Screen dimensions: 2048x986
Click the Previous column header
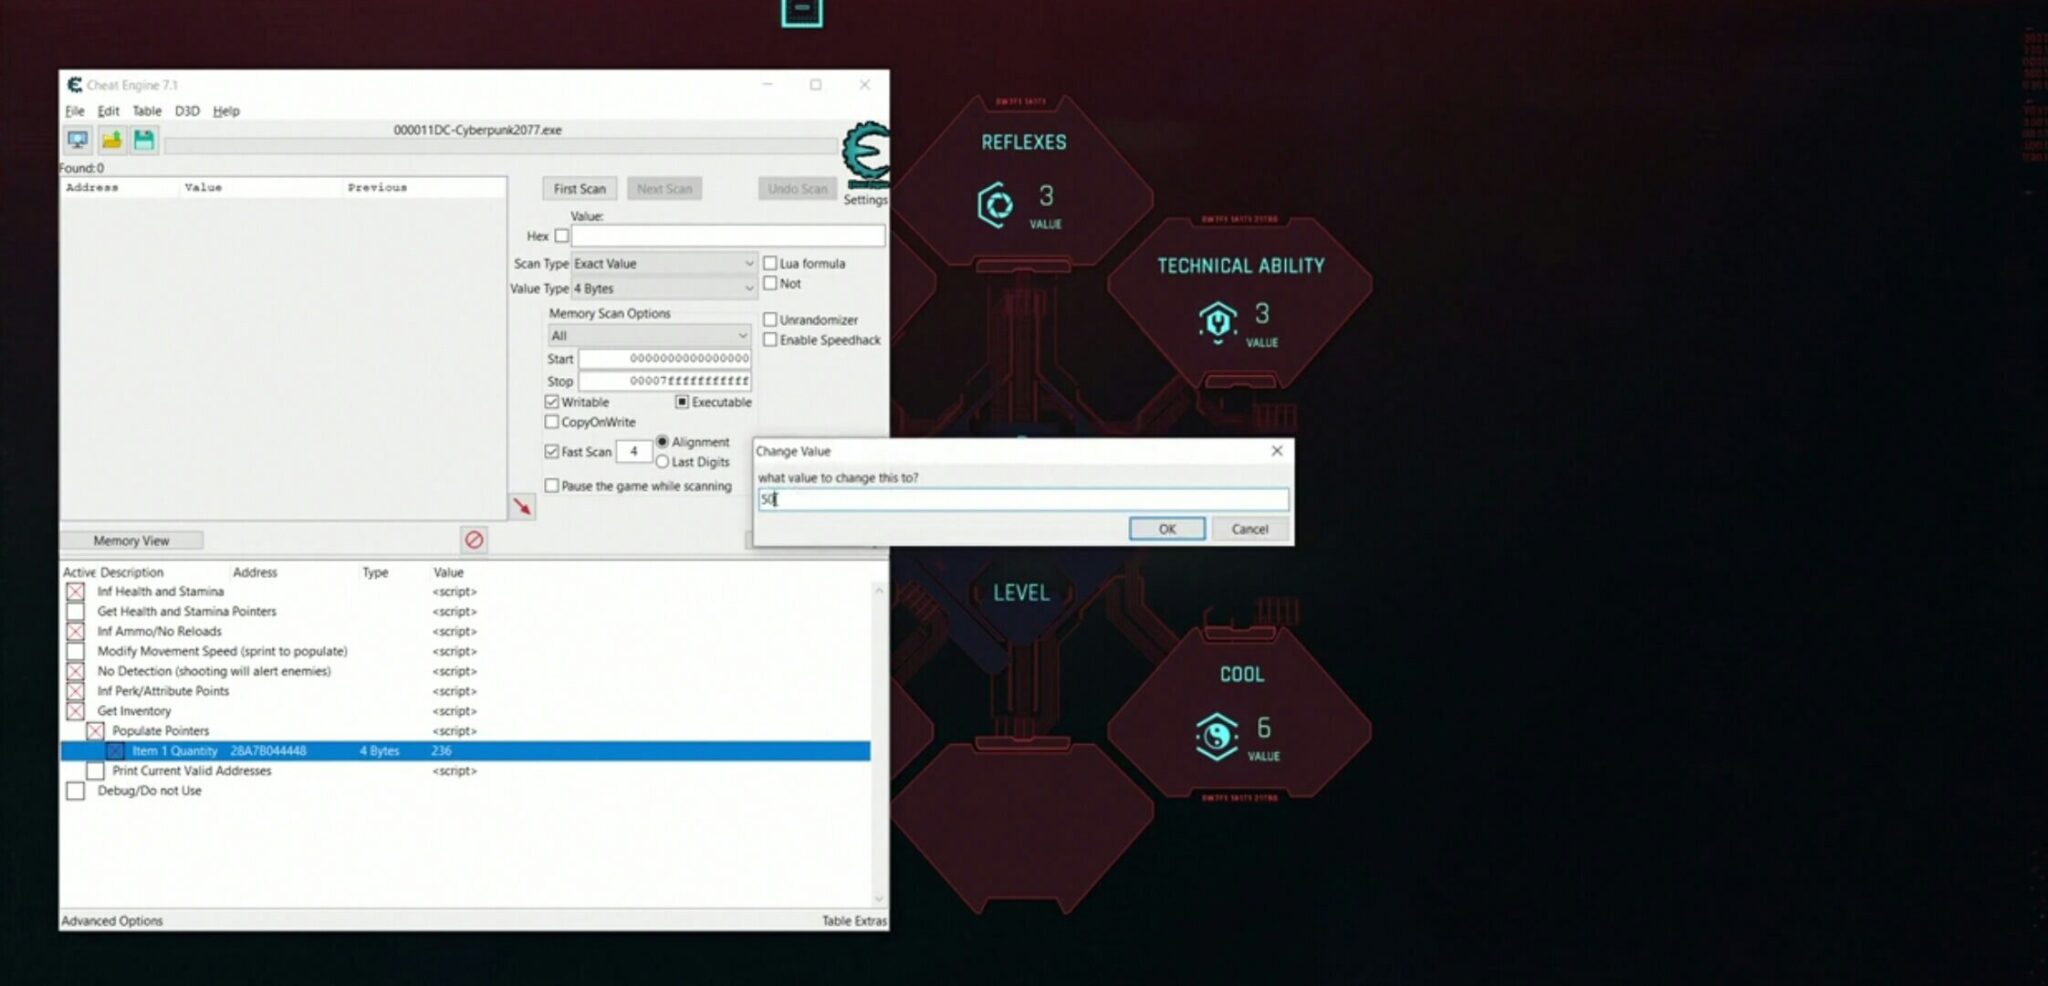(x=377, y=187)
